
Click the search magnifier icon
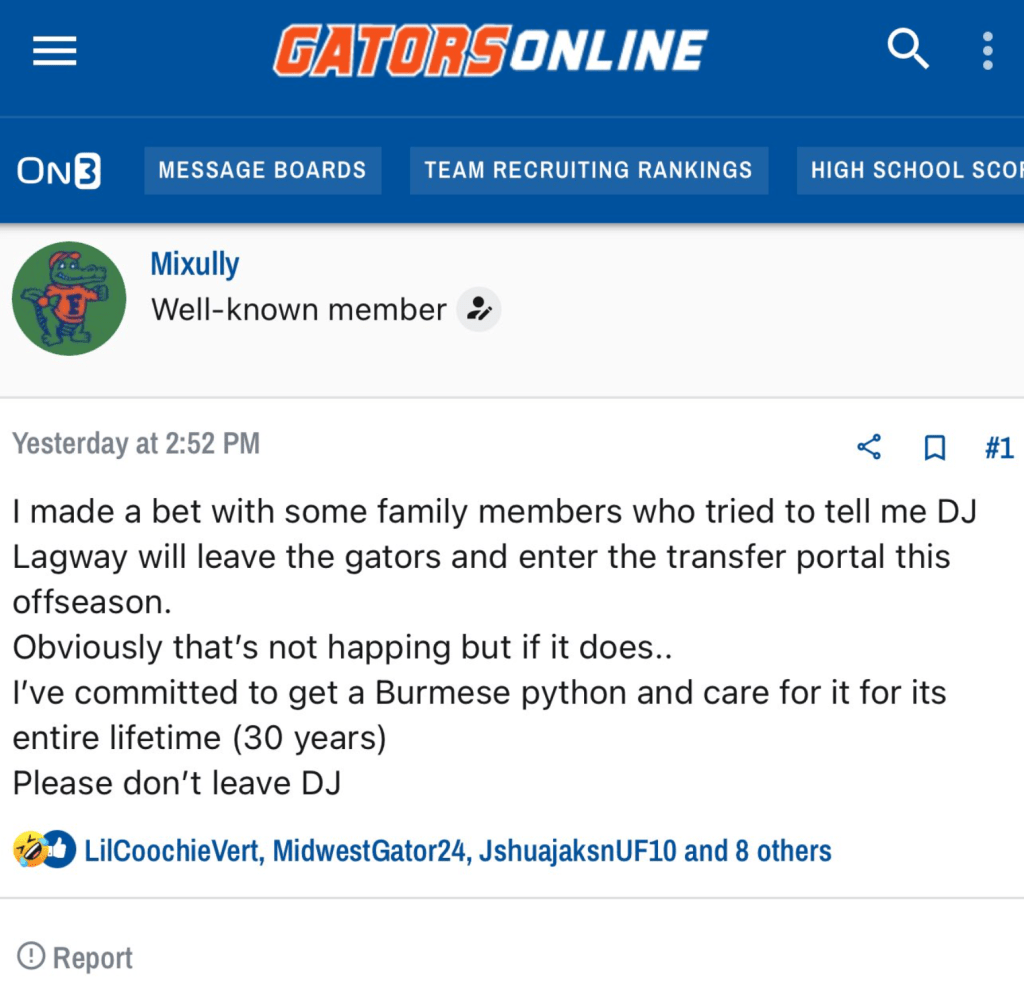(x=908, y=49)
